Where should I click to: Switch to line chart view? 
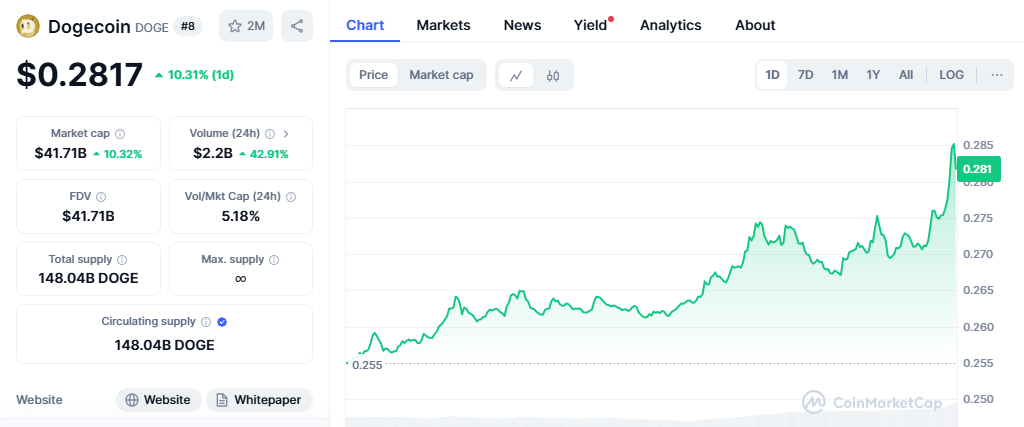coord(516,75)
